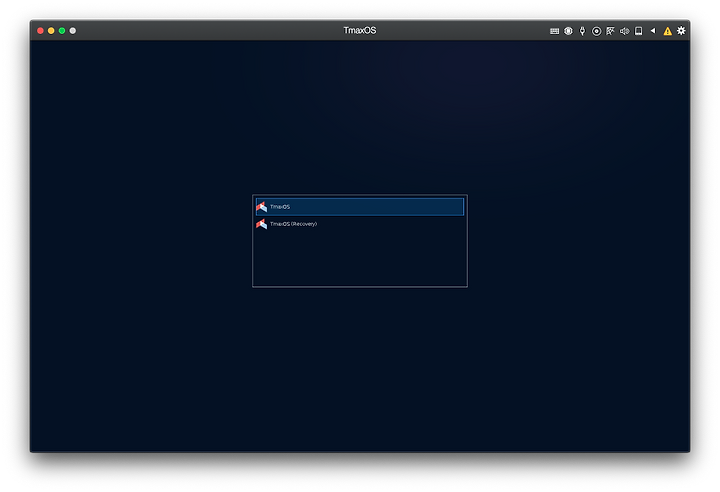Screen dimensions: 720x492
Task: Open the USB plug devices icon
Action: point(582,31)
